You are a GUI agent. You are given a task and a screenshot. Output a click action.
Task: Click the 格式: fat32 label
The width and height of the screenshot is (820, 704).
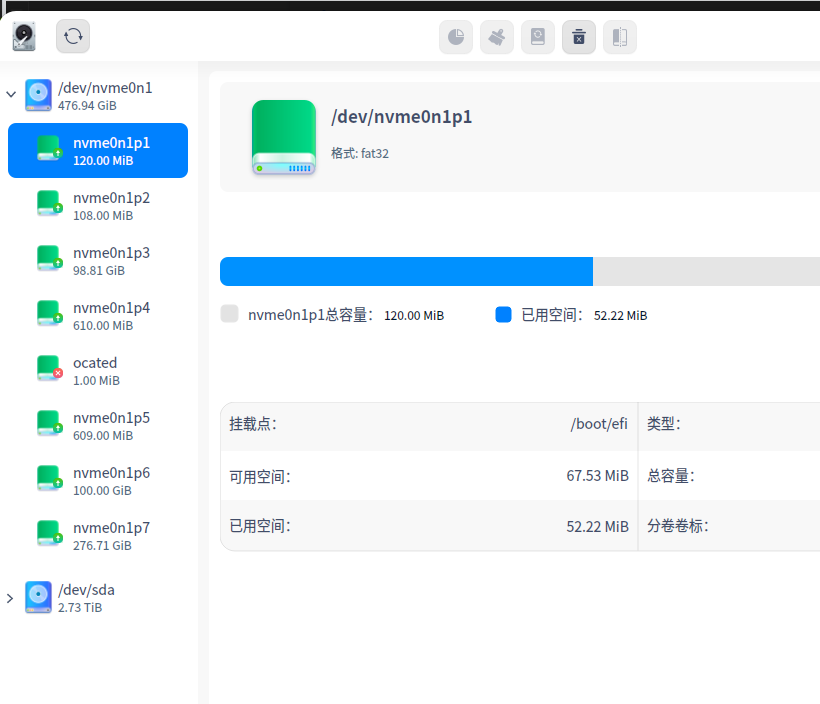click(360, 153)
